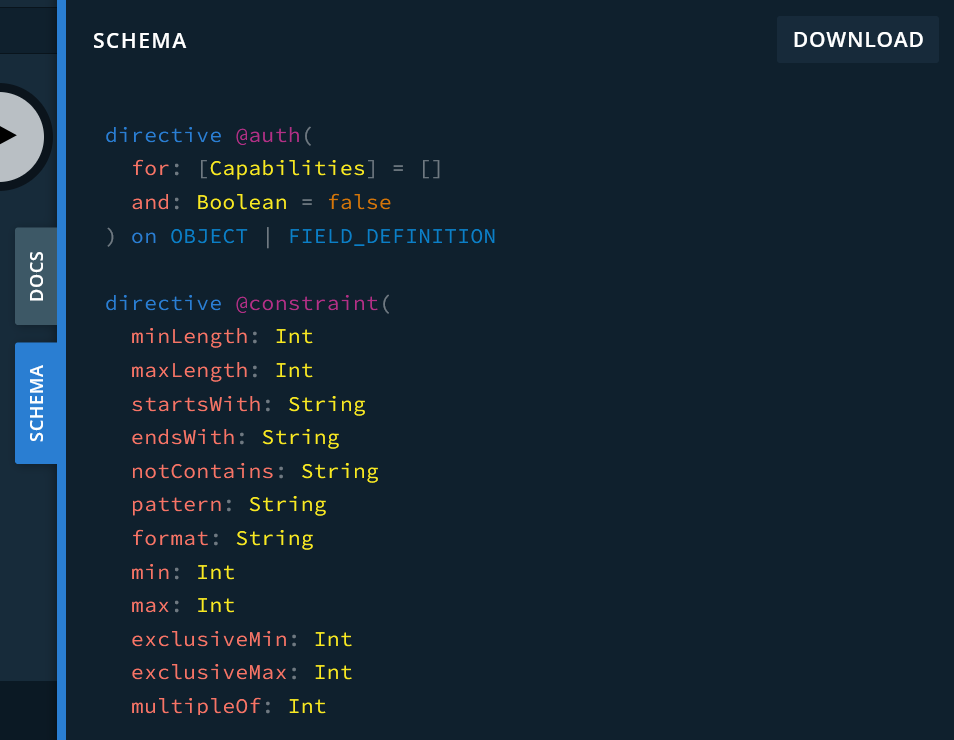Click the min argument
The image size is (954, 740).
click(x=150, y=572)
